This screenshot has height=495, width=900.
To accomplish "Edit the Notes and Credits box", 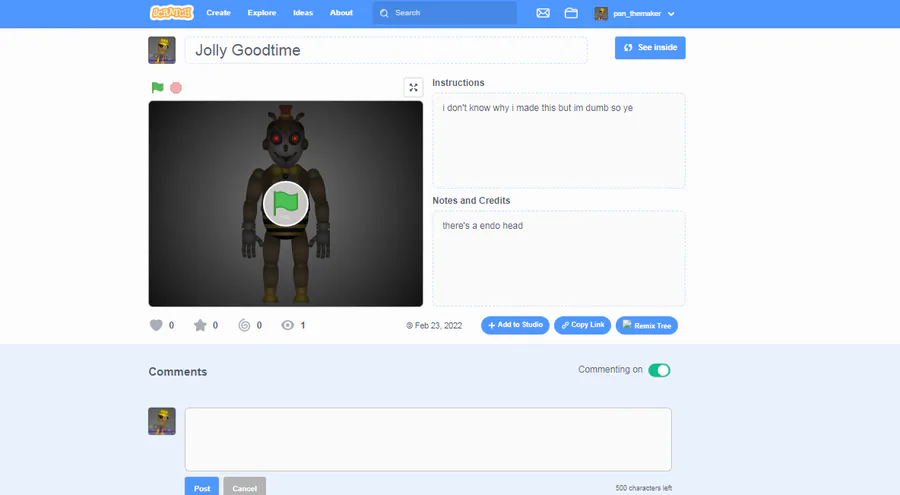I will (x=558, y=258).
